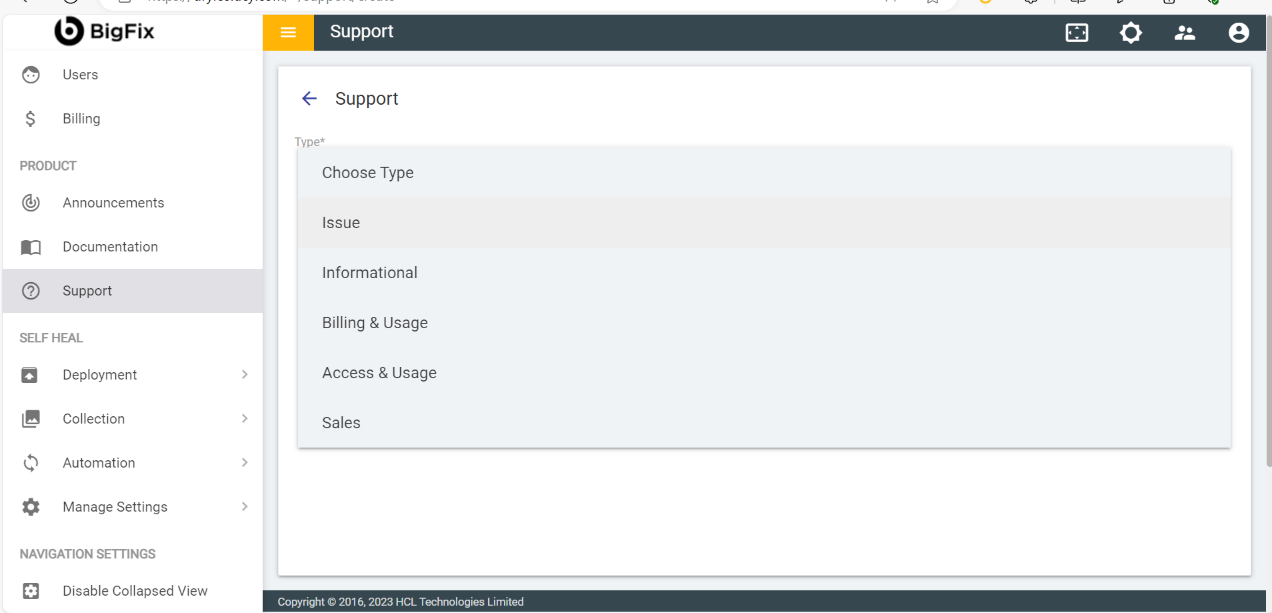This screenshot has width=1272, height=613.
Task: Click the Support title in header bar
Action: [362, 32]
